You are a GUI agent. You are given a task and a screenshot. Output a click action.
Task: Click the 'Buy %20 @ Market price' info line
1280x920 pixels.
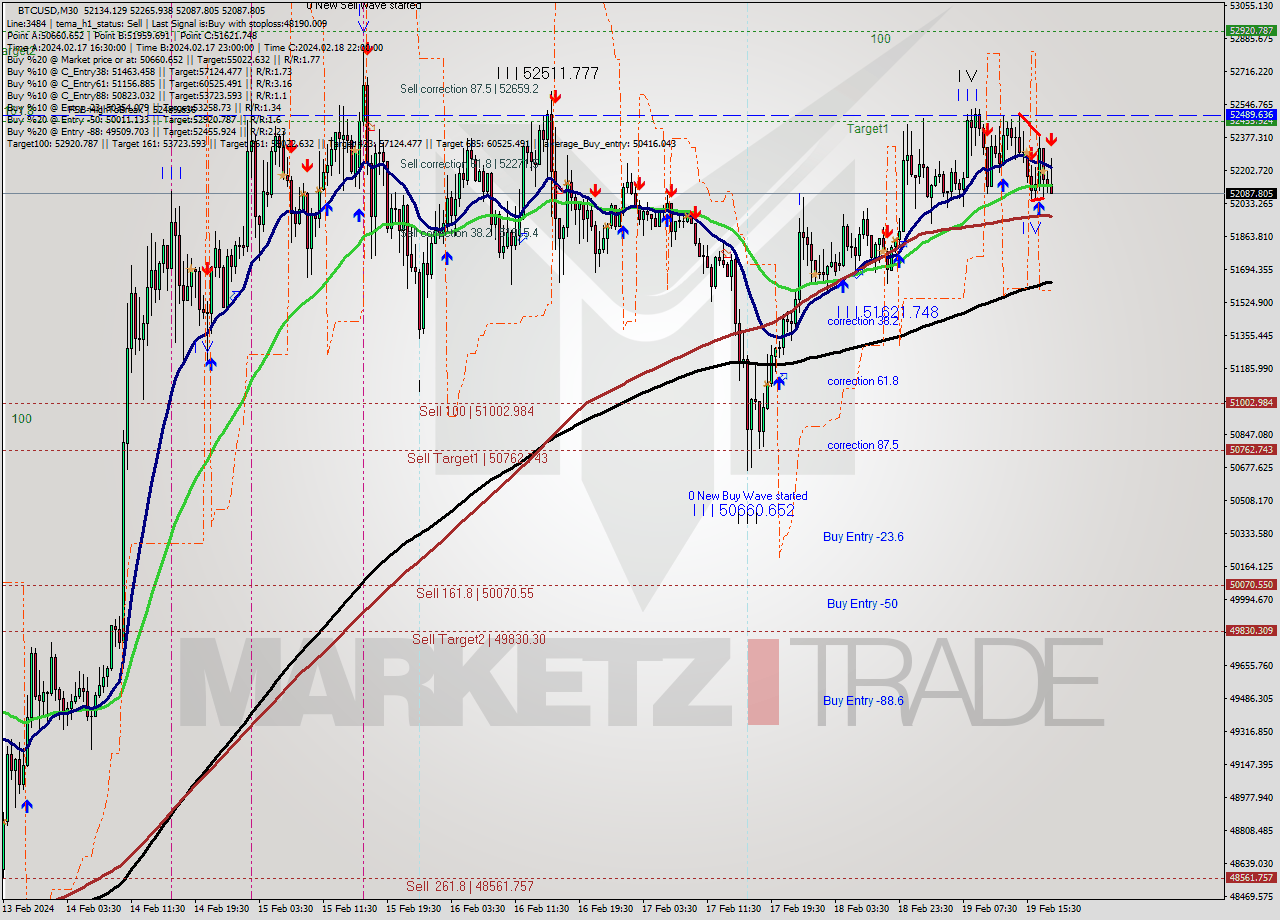coord(164,59)
